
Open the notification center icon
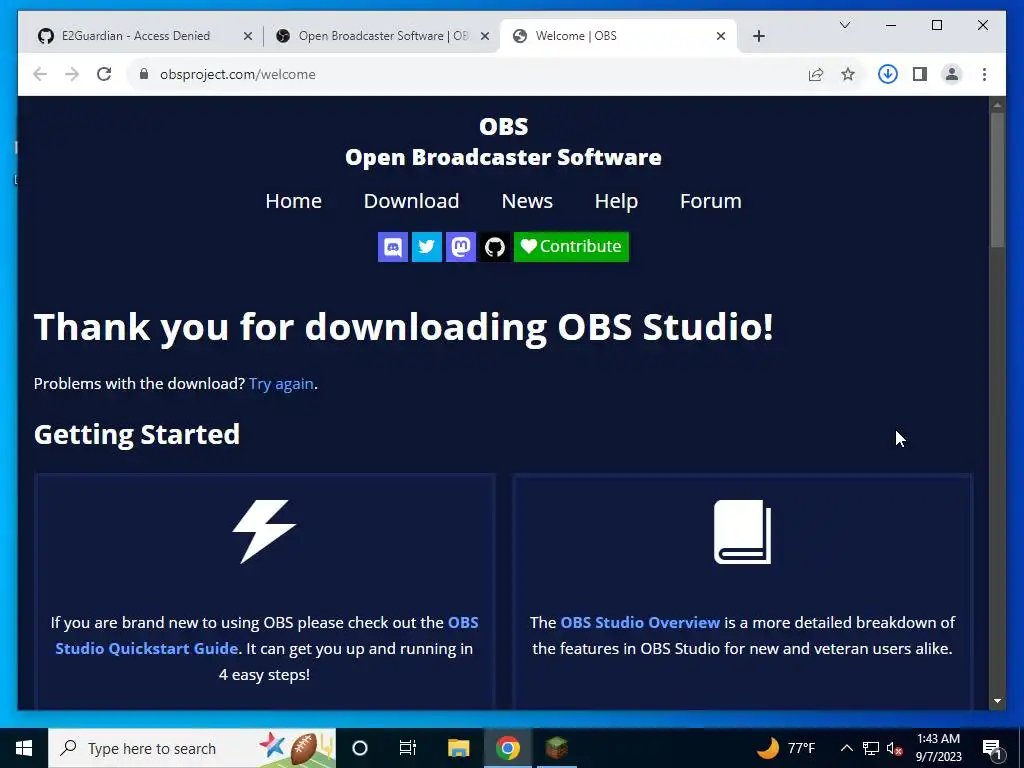(993, 748)
